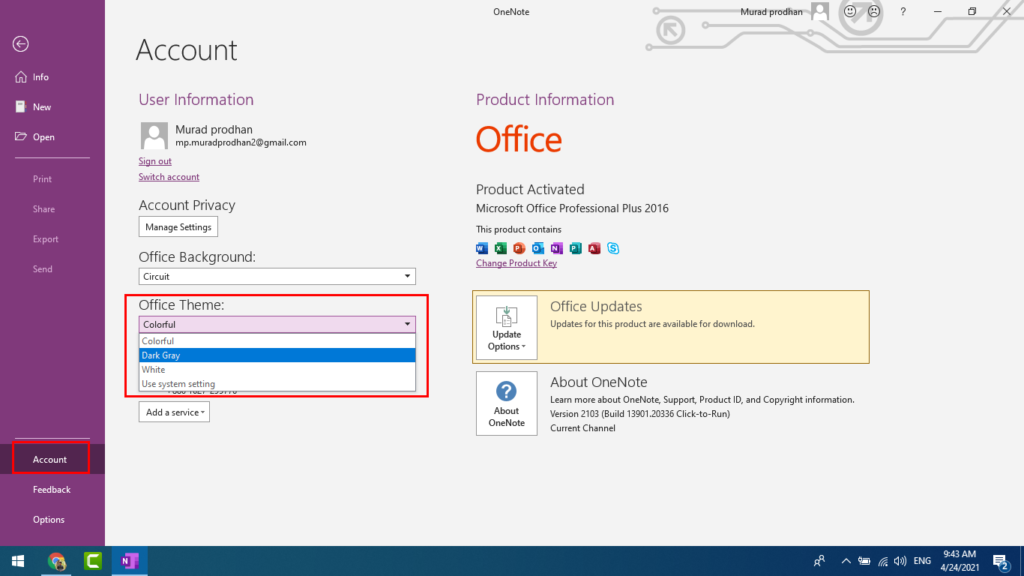Open the Account page in sidebar
The height and width of the screenshot is (576, 1024).
pos(52,459)
